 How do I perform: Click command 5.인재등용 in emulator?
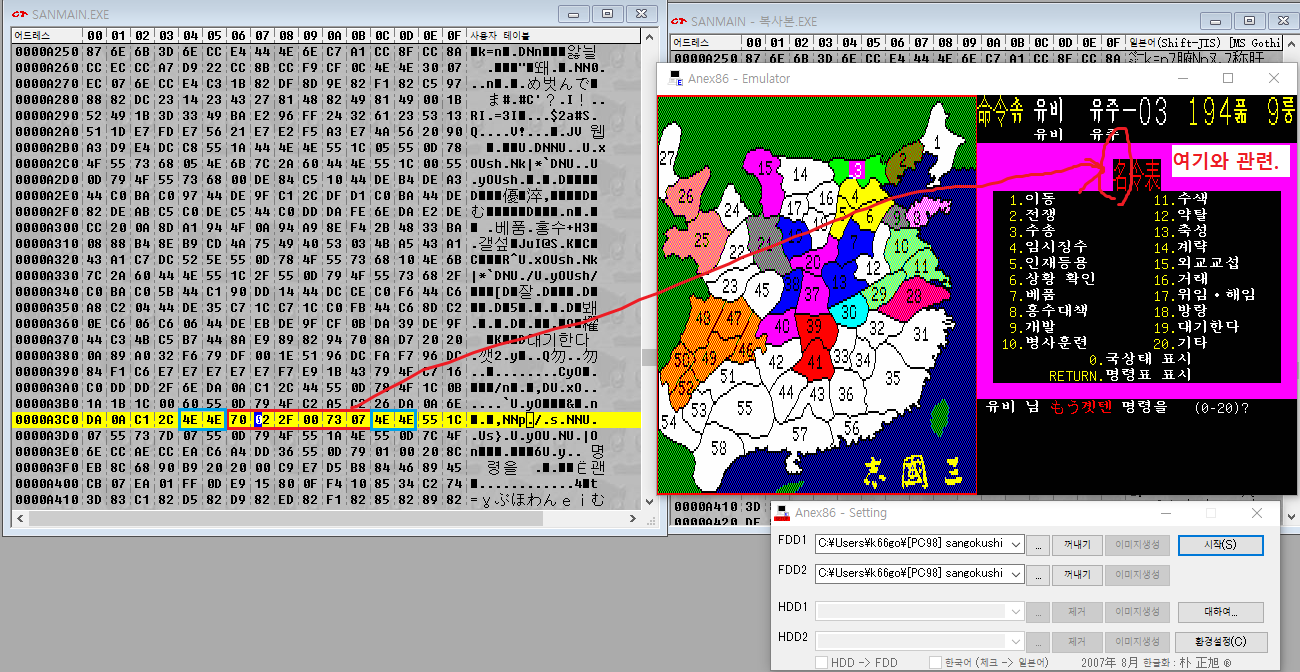pyautogui.click(x=1047, y=262)
